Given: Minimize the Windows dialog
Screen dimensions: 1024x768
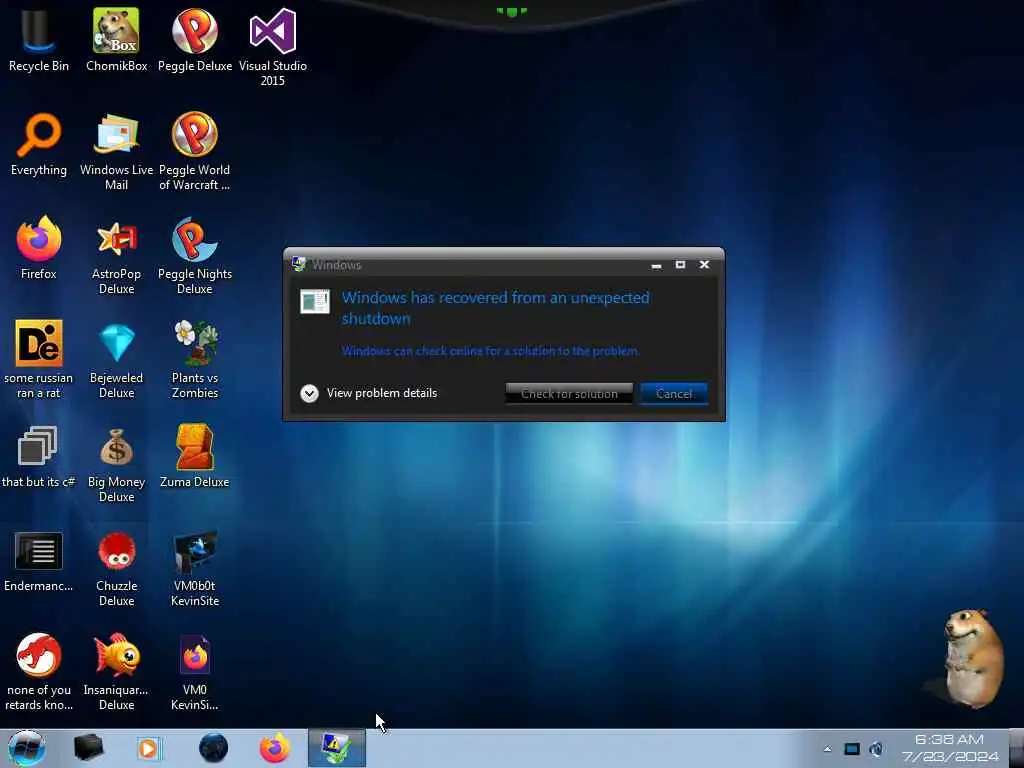Looking at the screenshot, I should [x=656, y=265].
